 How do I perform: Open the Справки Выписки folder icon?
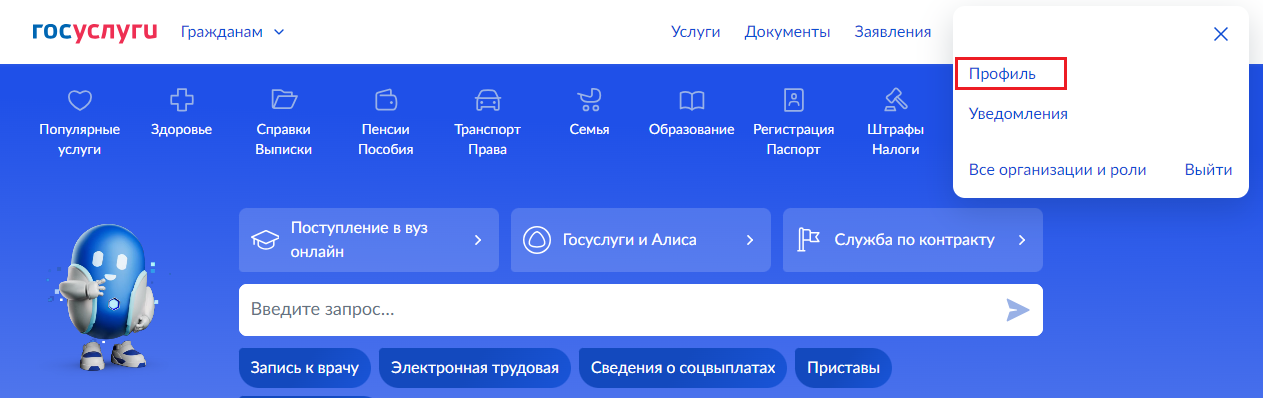pos(284,100)
